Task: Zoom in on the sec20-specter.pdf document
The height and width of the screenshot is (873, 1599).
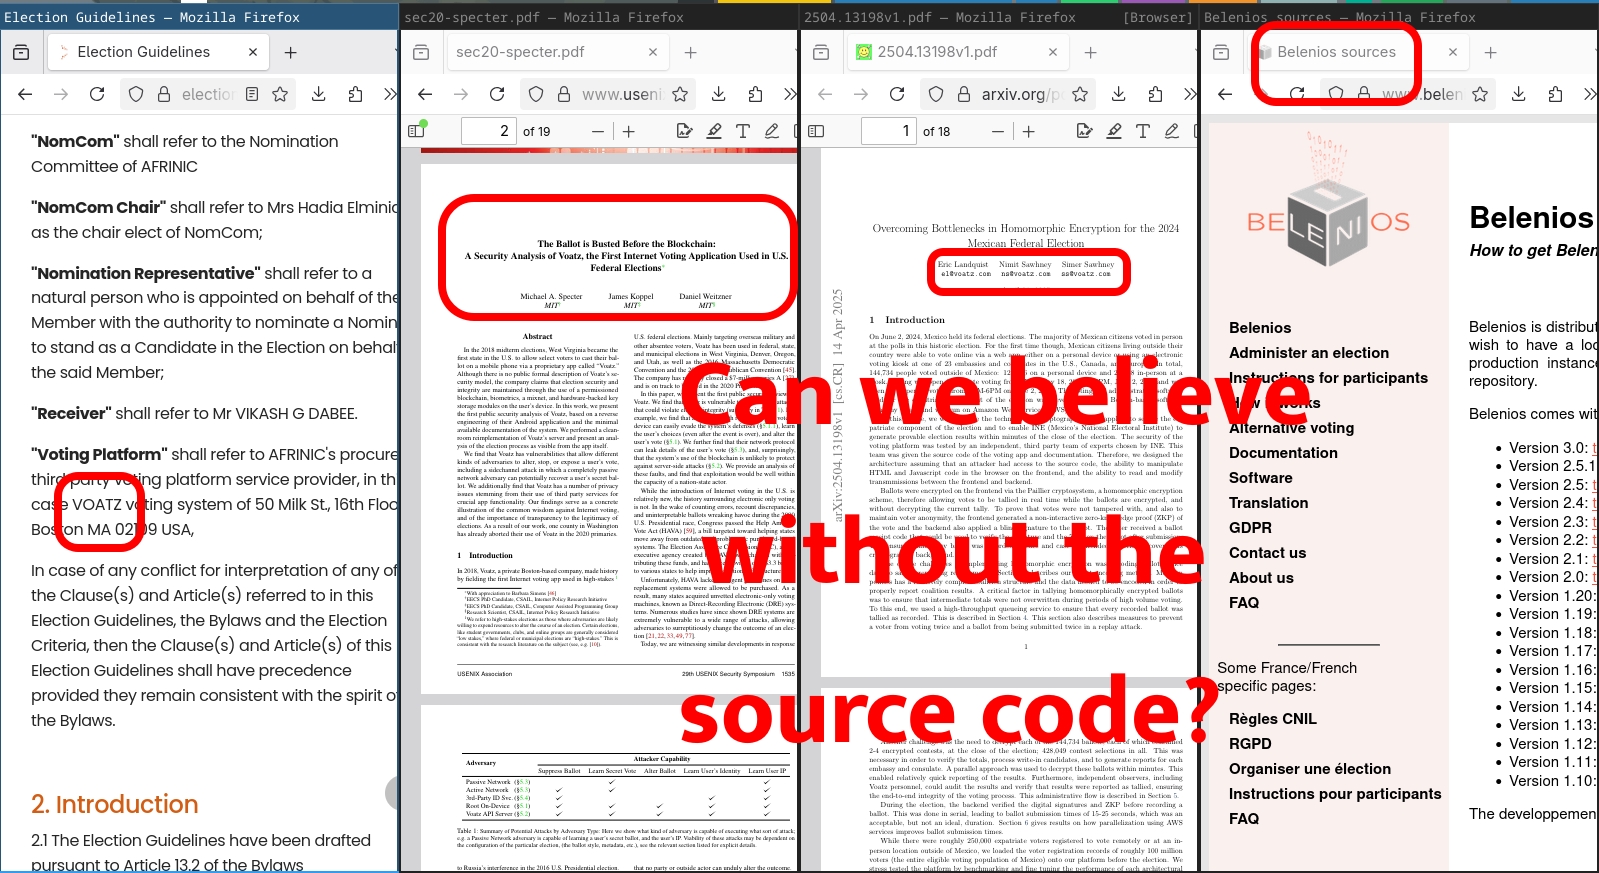Action: [x=629, y=131]
